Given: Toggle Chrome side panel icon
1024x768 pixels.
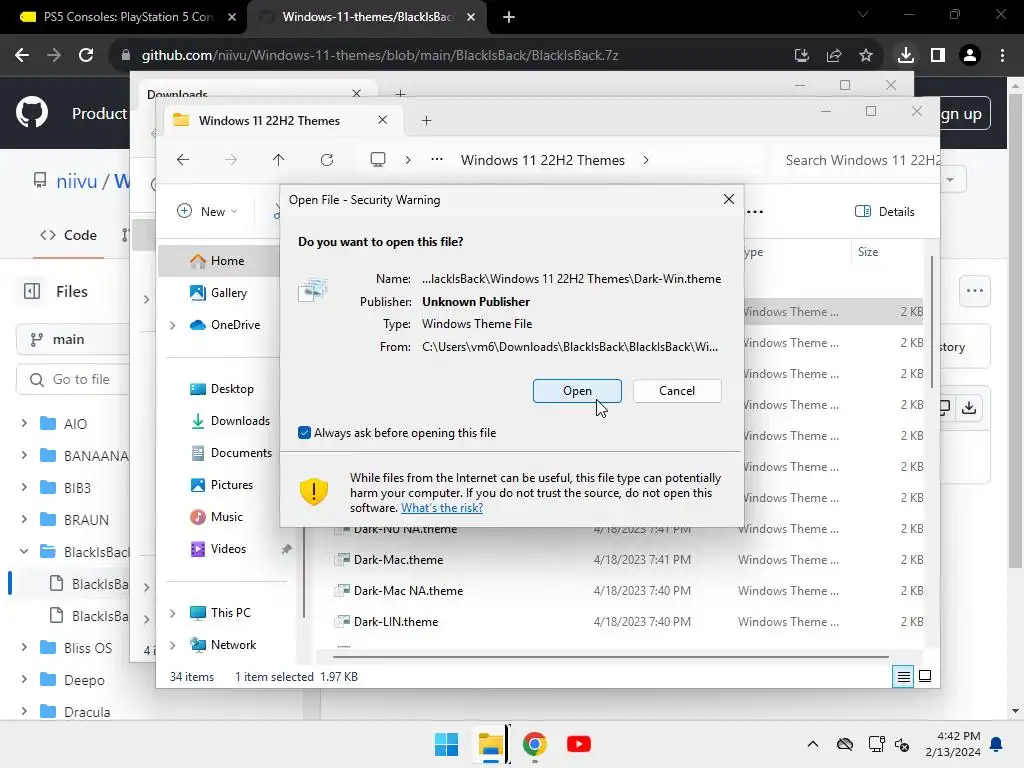Looking at the screenshot, I should (937, 55).
